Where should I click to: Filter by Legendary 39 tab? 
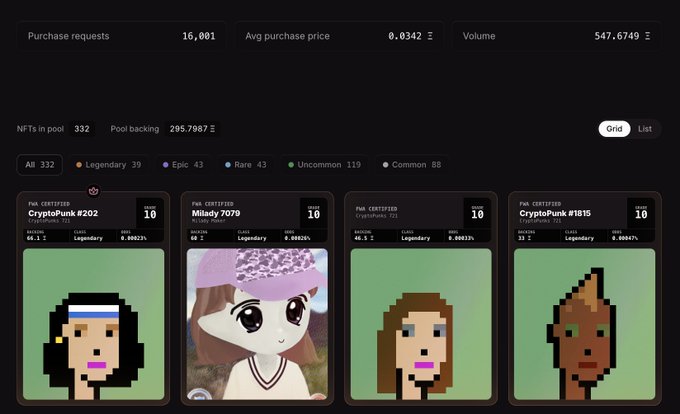(108, 165)
